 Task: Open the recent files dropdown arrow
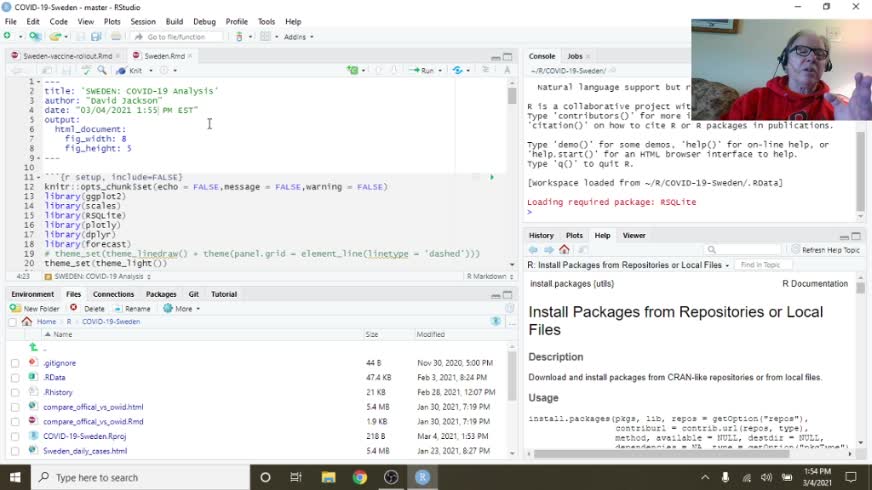[66, 37]
